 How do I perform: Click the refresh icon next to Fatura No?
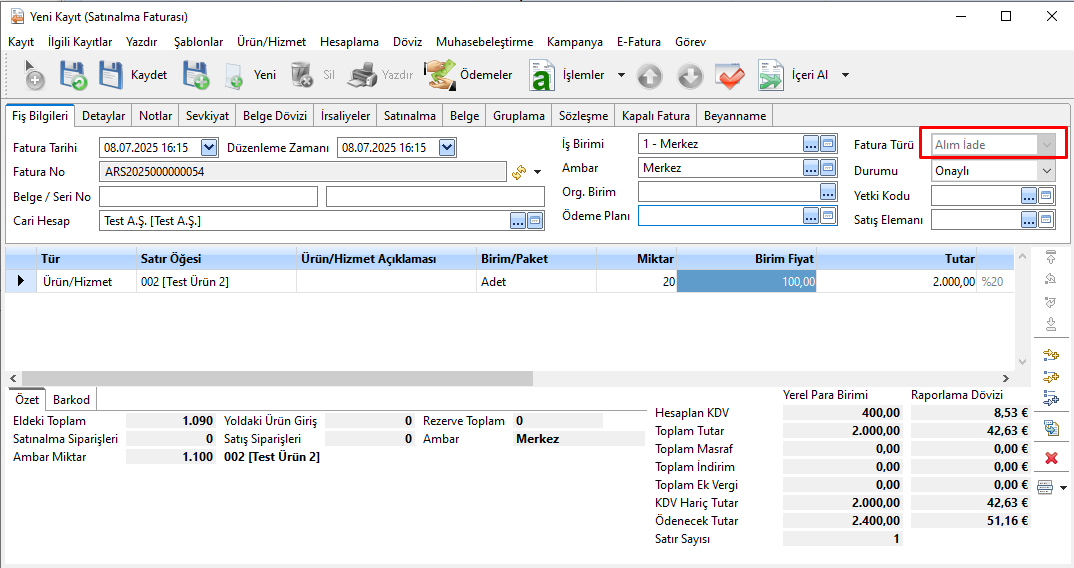point(519,172)
